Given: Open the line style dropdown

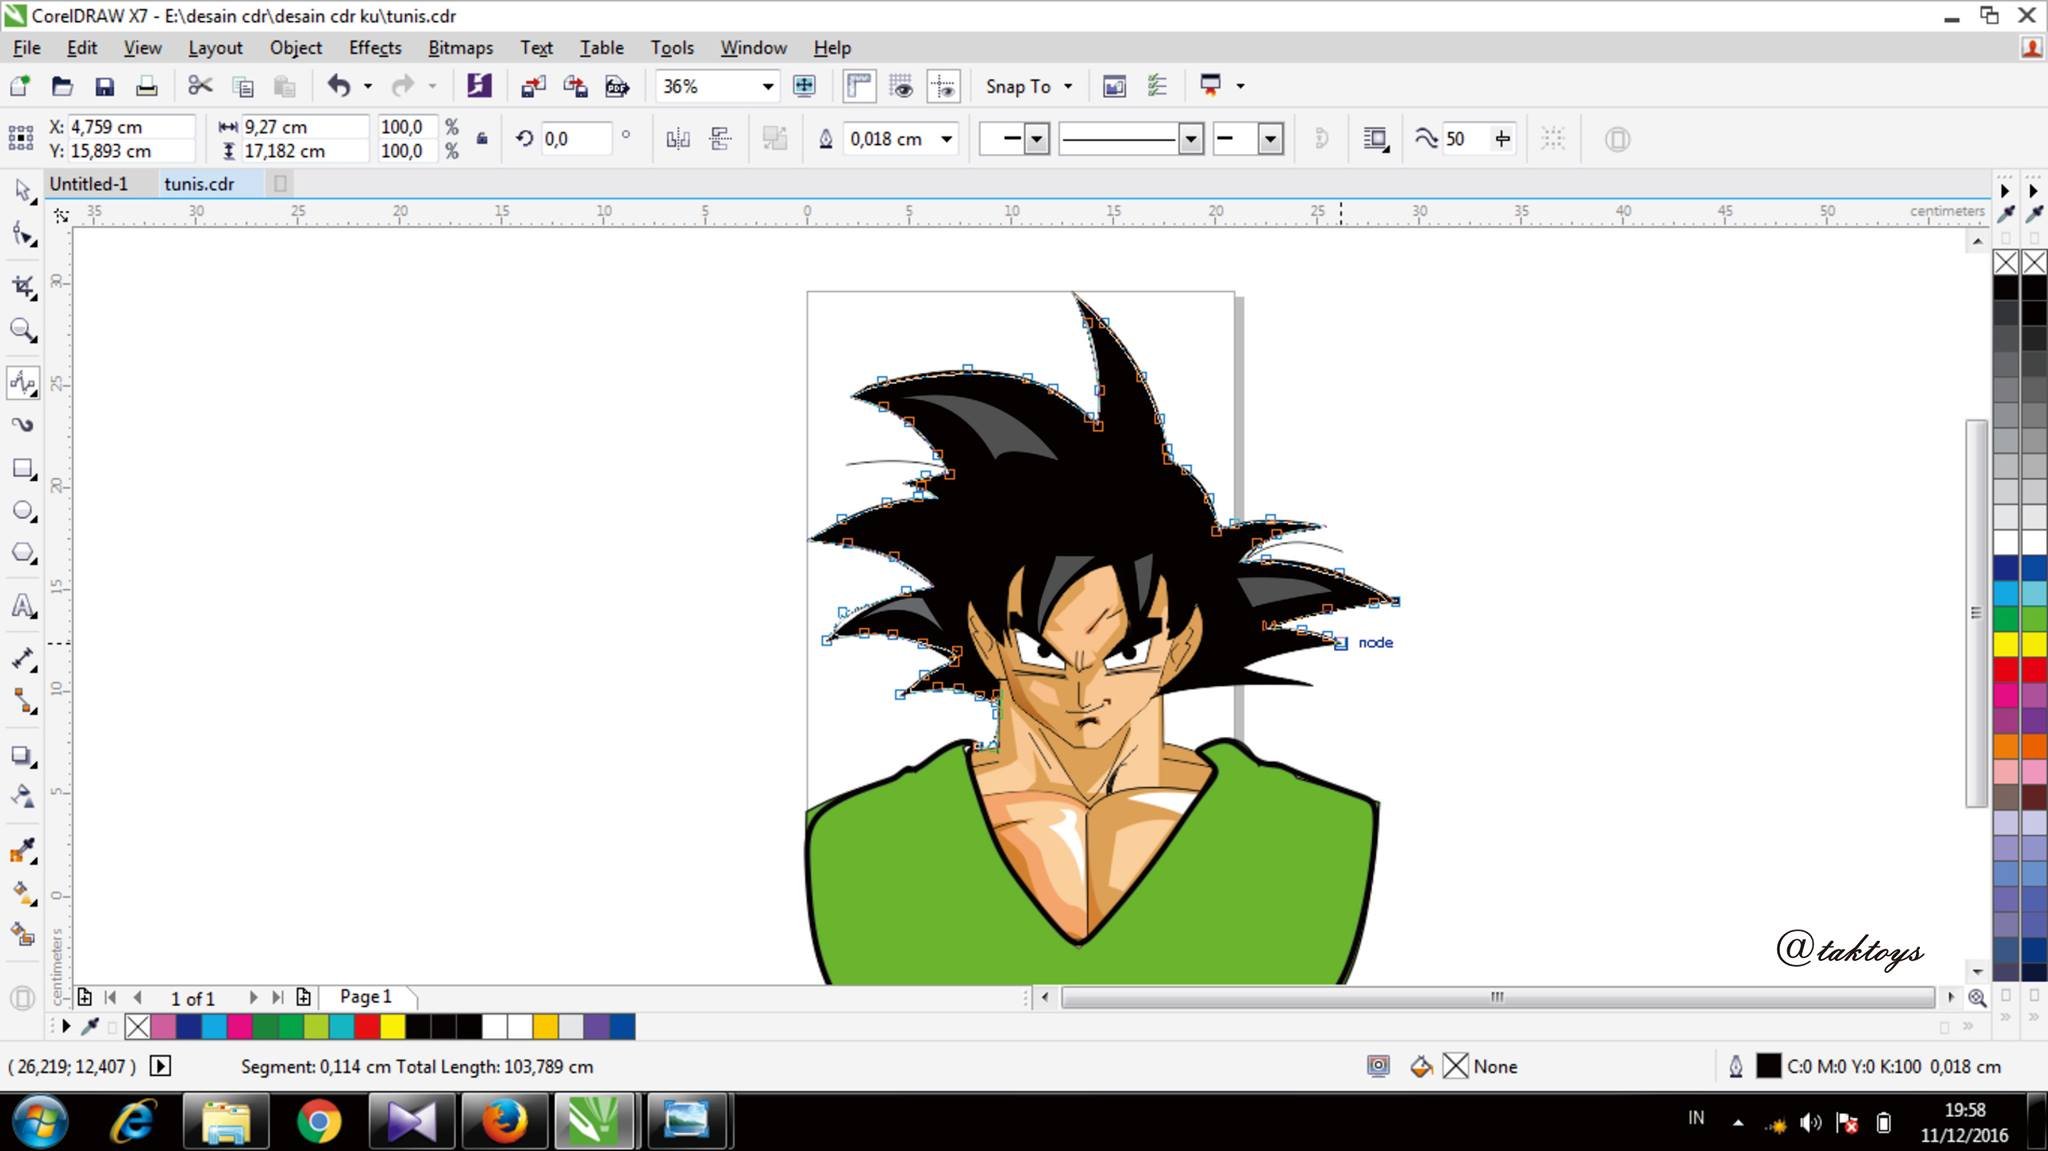Looking at the screenshot, I should tap(1190, 139).
